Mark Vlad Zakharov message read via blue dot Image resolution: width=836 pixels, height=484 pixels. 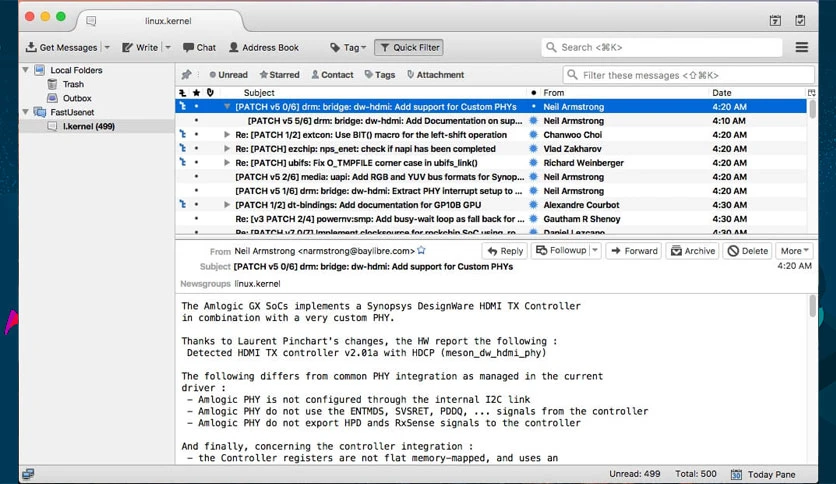(533, 149)
